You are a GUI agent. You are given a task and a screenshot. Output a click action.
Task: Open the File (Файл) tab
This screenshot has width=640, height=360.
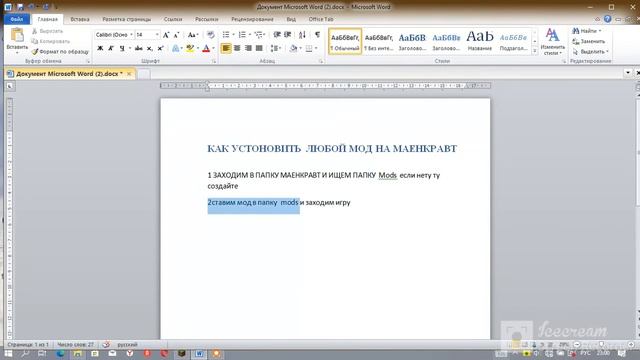point(17,19)
